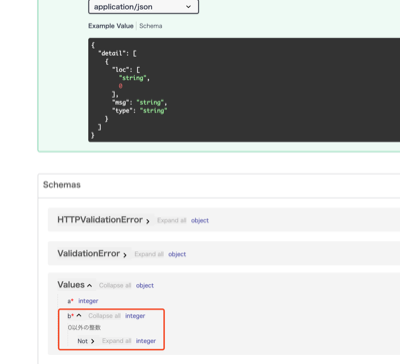Click the object type label beside ValidationError
The image size is (400, 364).
pyautogui.click(x=177, y=254)
